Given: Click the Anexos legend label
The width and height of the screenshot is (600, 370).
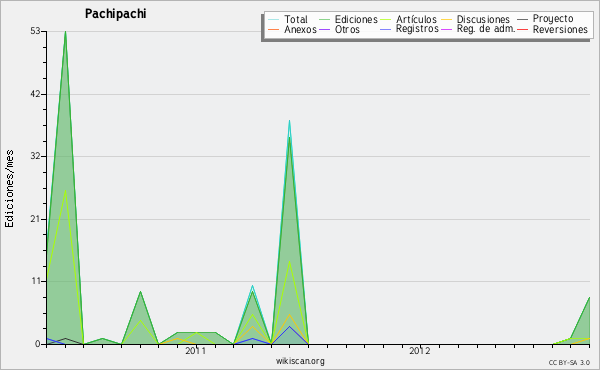Looking at the screenshot, I should click(x=300, y=29).
